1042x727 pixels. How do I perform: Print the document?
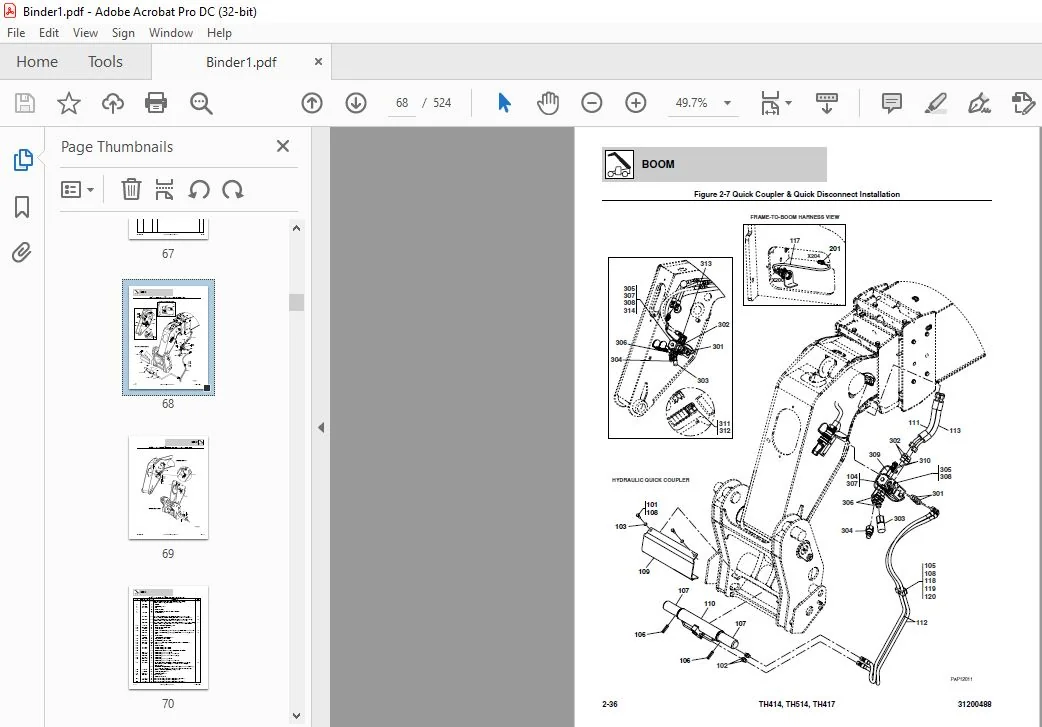pyautogui.click(x=156, y=103)
